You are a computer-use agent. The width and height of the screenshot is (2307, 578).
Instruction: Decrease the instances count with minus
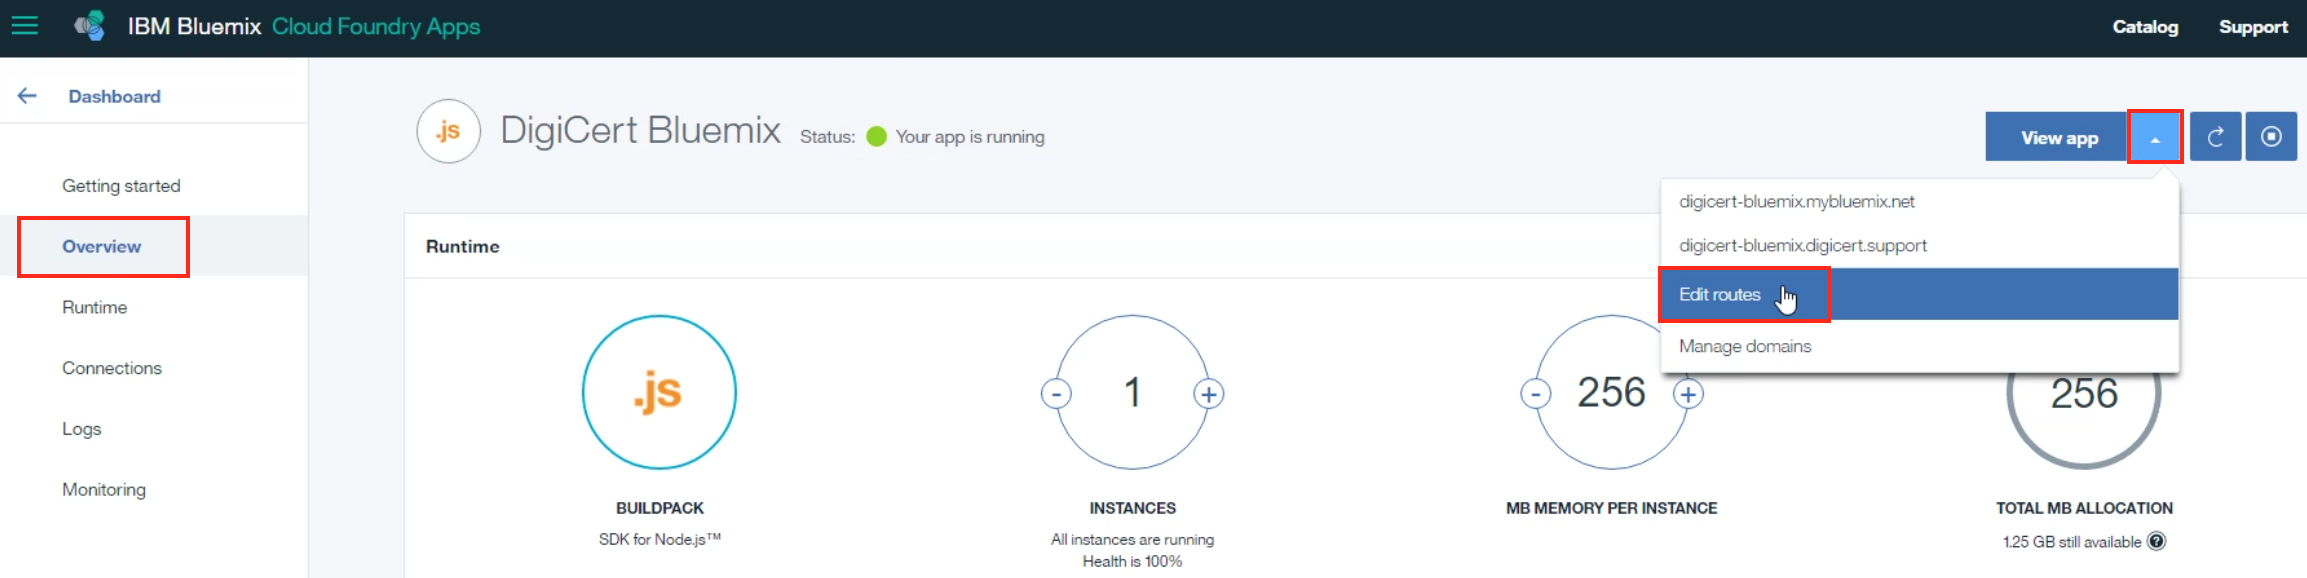[1056, 394]
